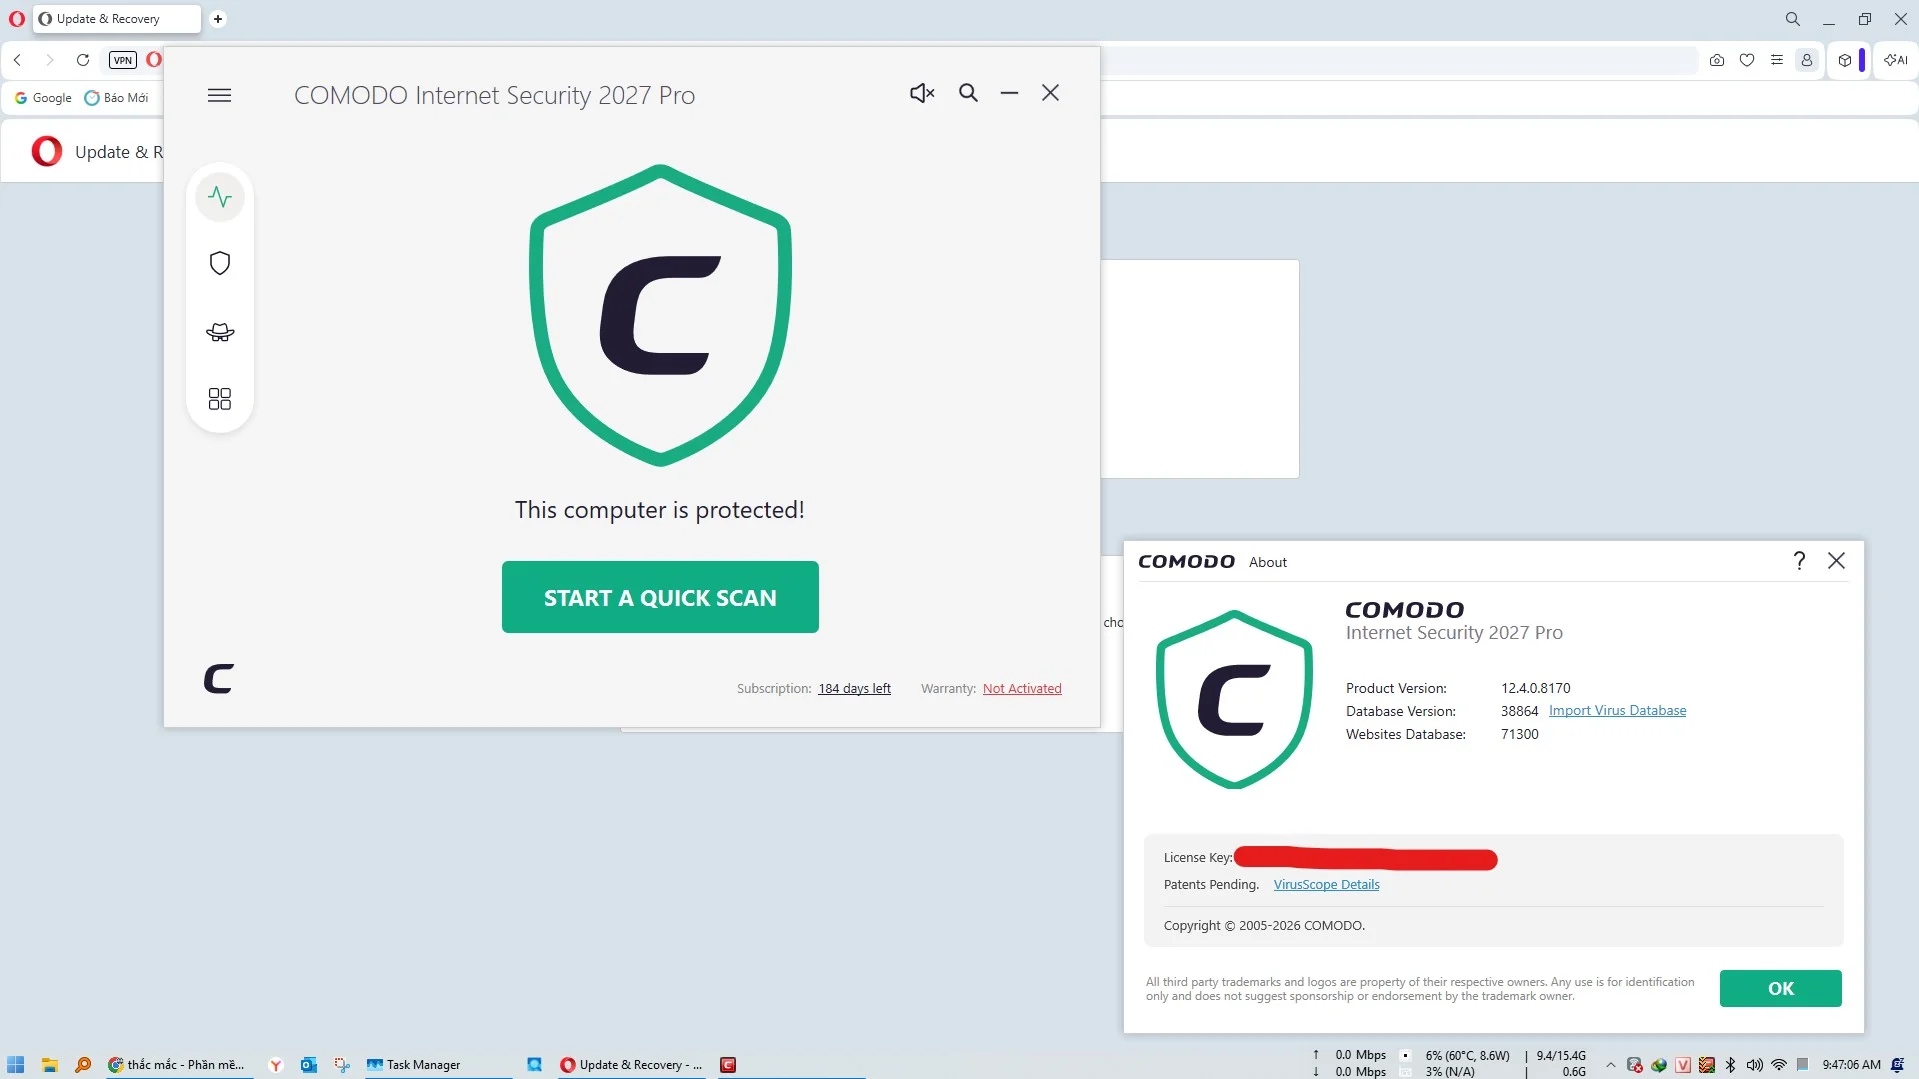The height and width of the screenshot is (1079, 1919).
Task: Switch to Update & Recovery Opera taskbar window
Action: (632, 1064)
